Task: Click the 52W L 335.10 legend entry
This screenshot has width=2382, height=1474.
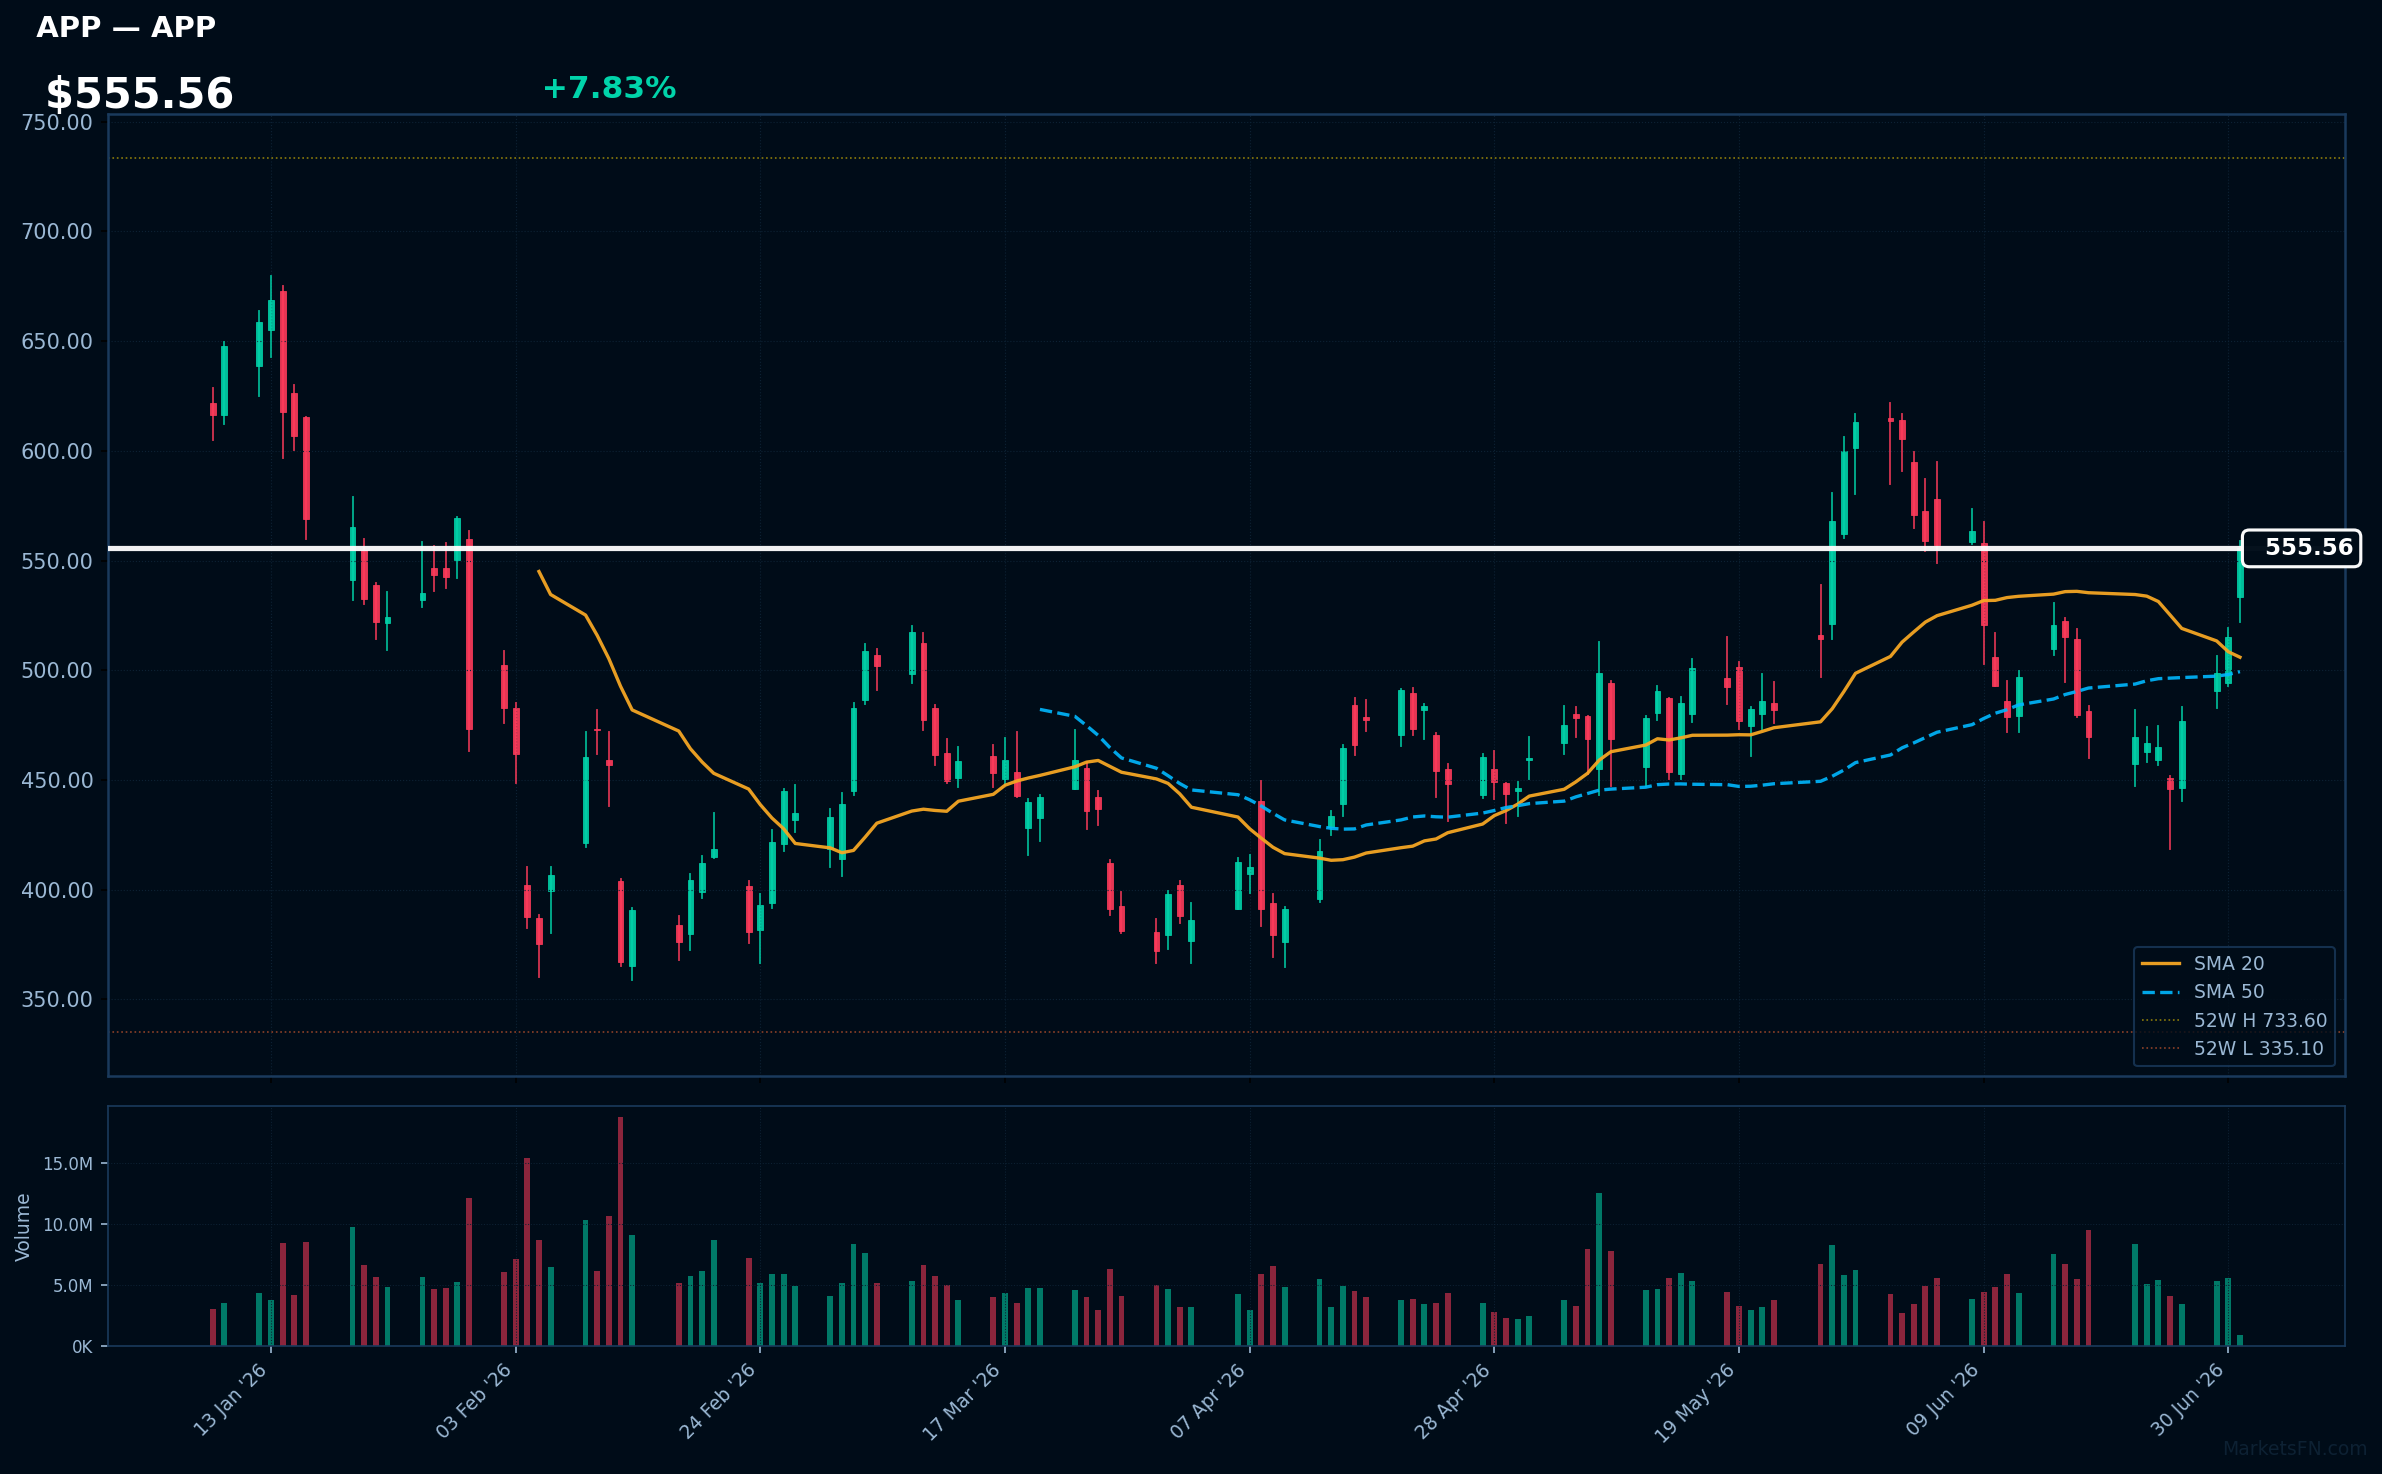Action: point(2232,1048)
